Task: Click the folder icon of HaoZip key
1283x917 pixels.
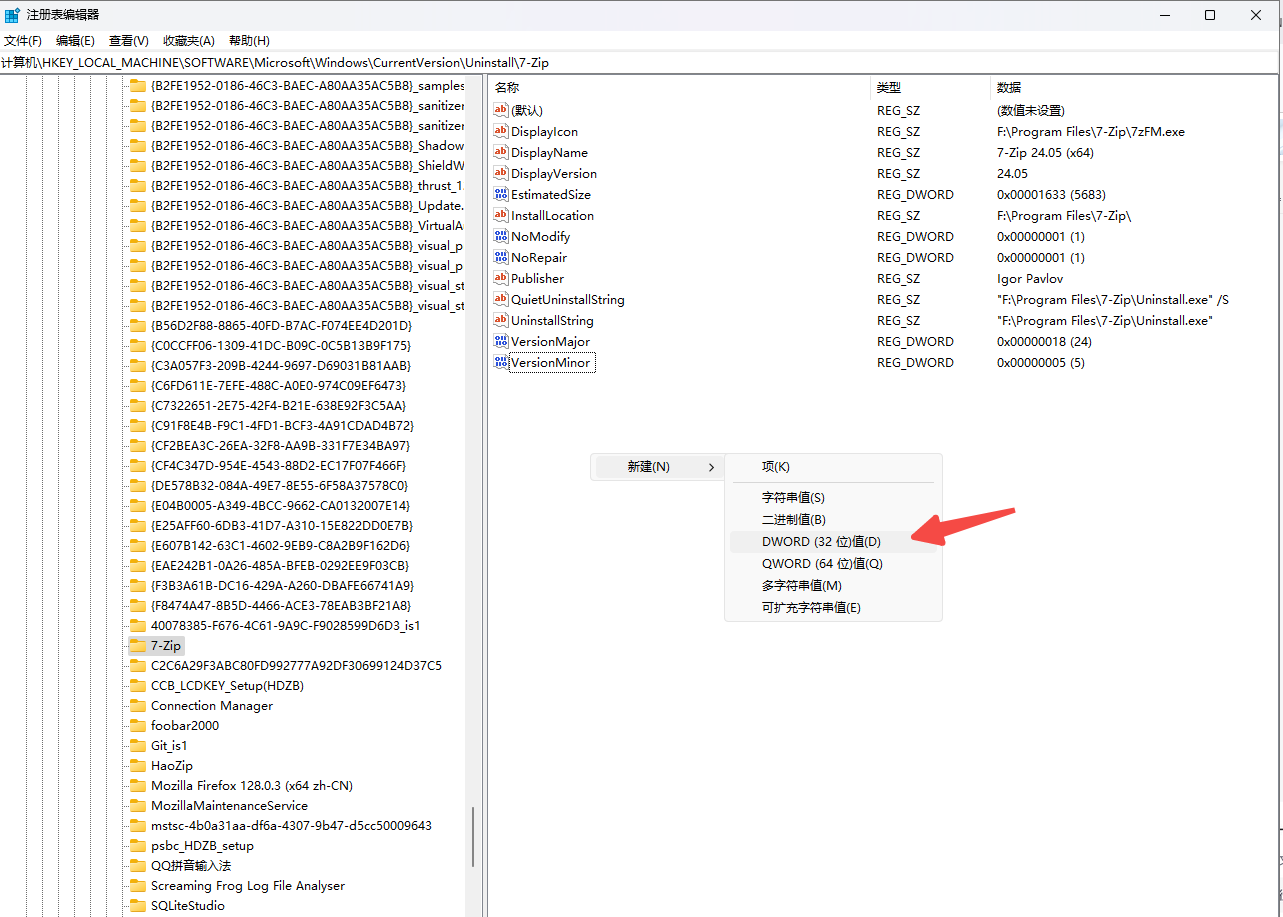Action: (138, 766)
